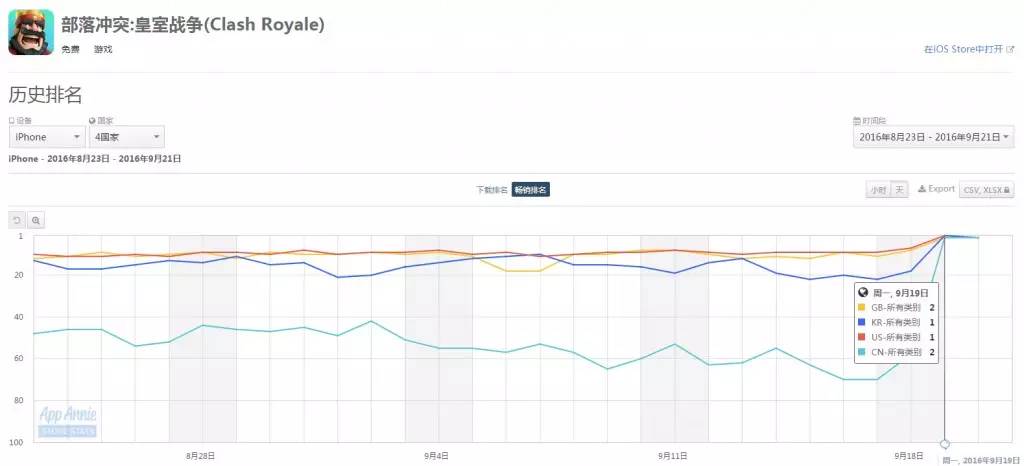
Task: Select the 畅销排名 grossing rank tab
Action: (x=530, y=190)
